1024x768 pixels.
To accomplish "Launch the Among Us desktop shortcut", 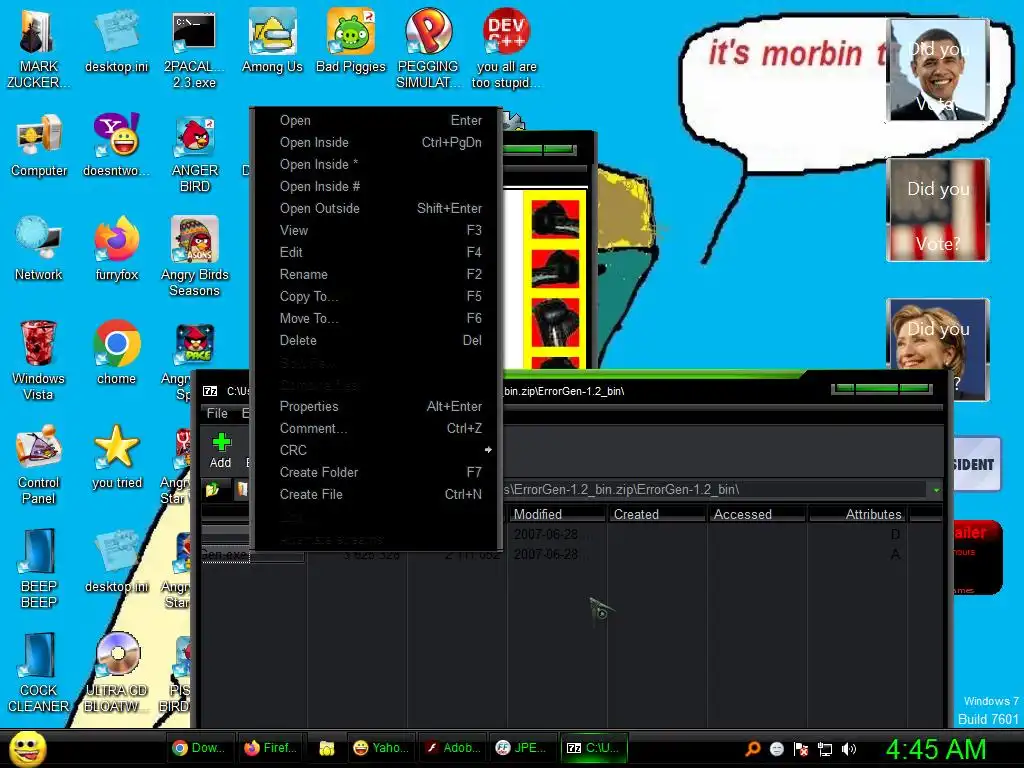I will (x=272, y=42).
